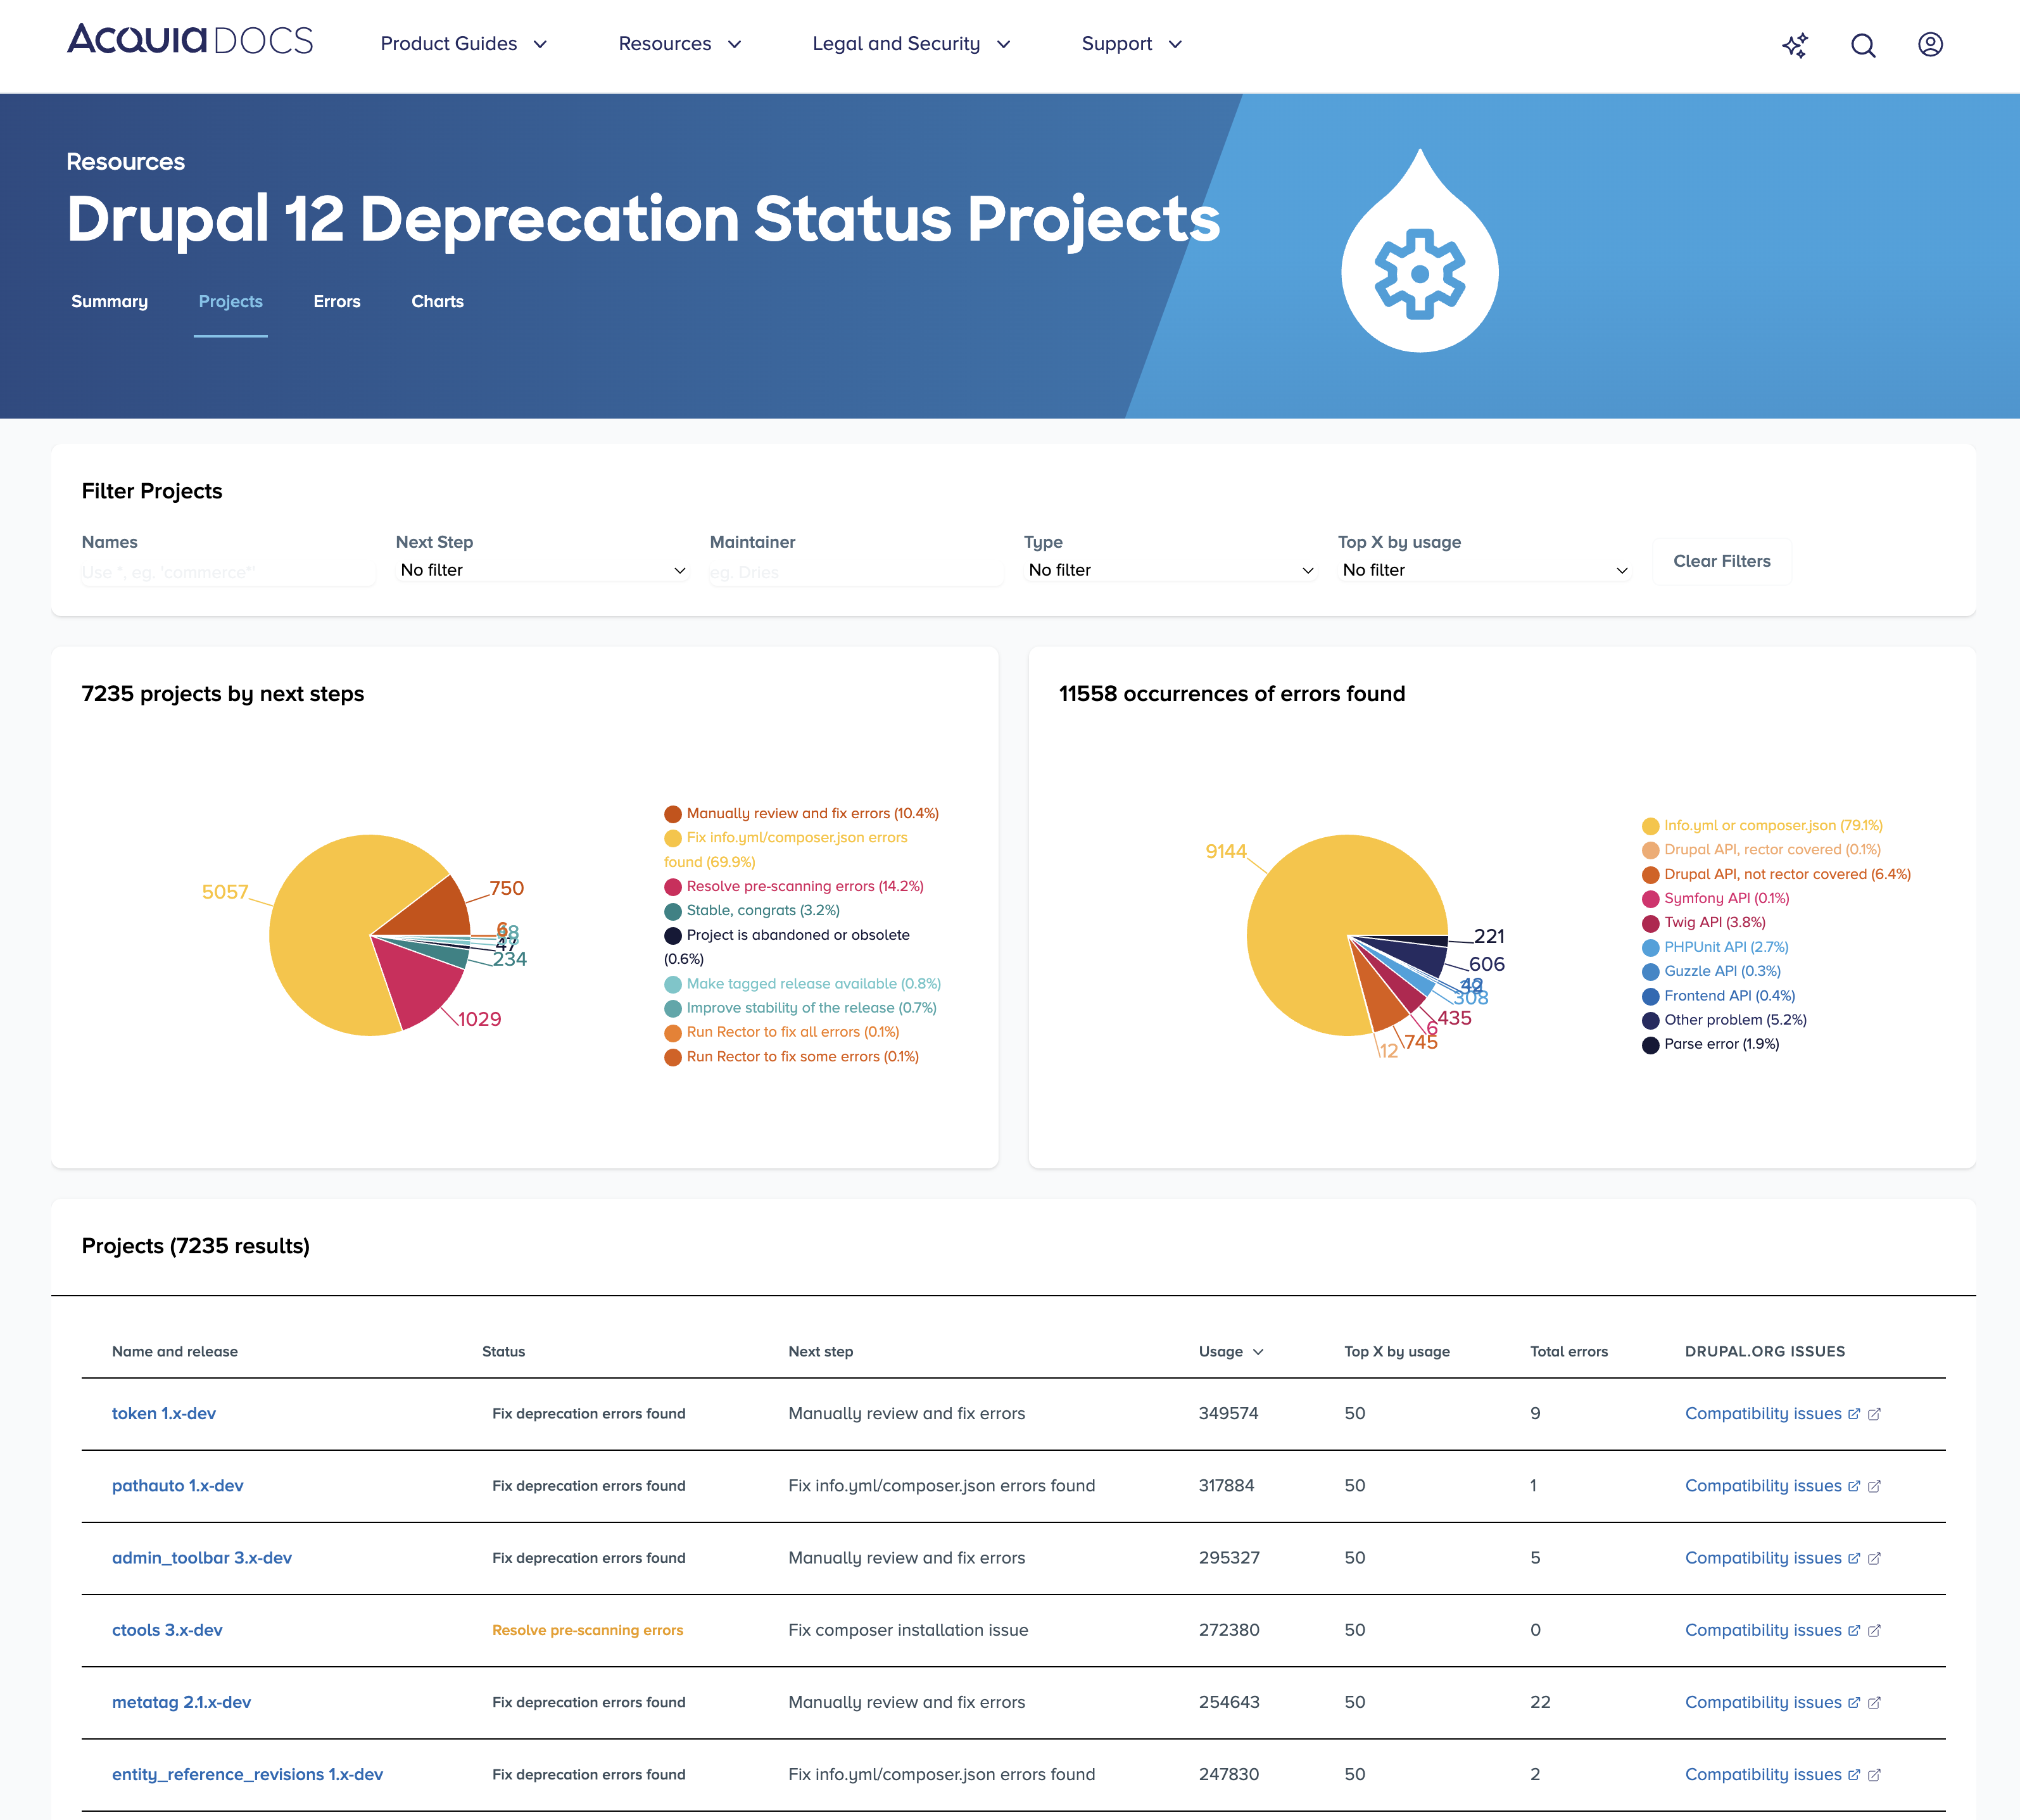Open the Type filter dropdown
Viewport: 2020px width, 1820px height.
pyautogui.click(x=1170, y=570)
